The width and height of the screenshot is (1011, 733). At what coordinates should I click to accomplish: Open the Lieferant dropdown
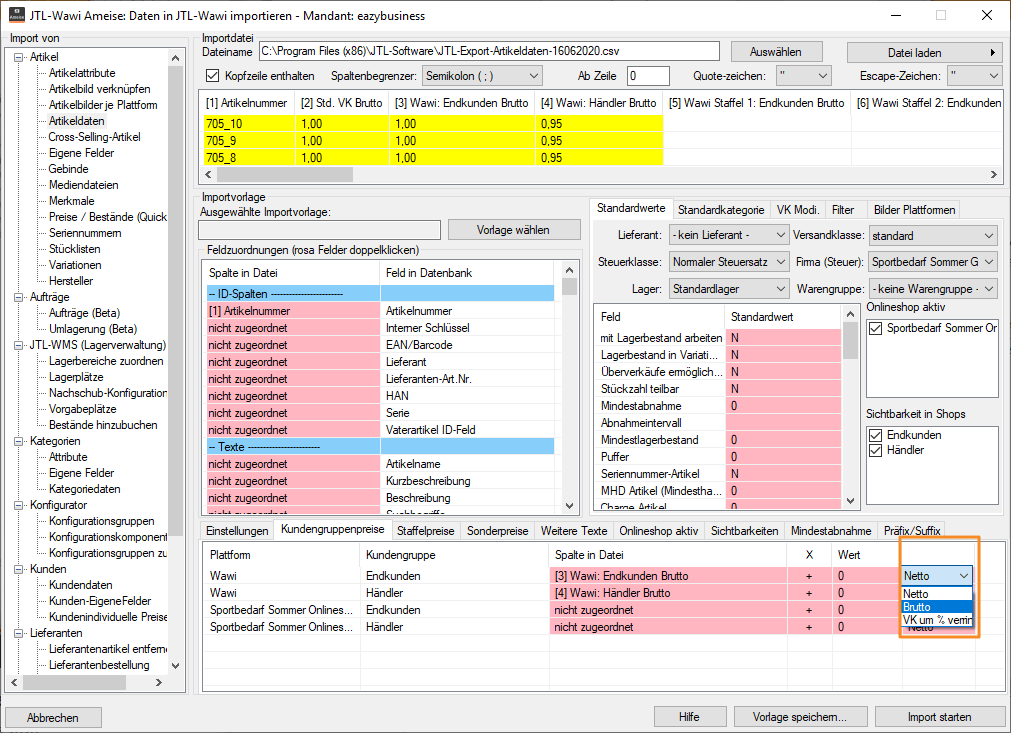729,235
